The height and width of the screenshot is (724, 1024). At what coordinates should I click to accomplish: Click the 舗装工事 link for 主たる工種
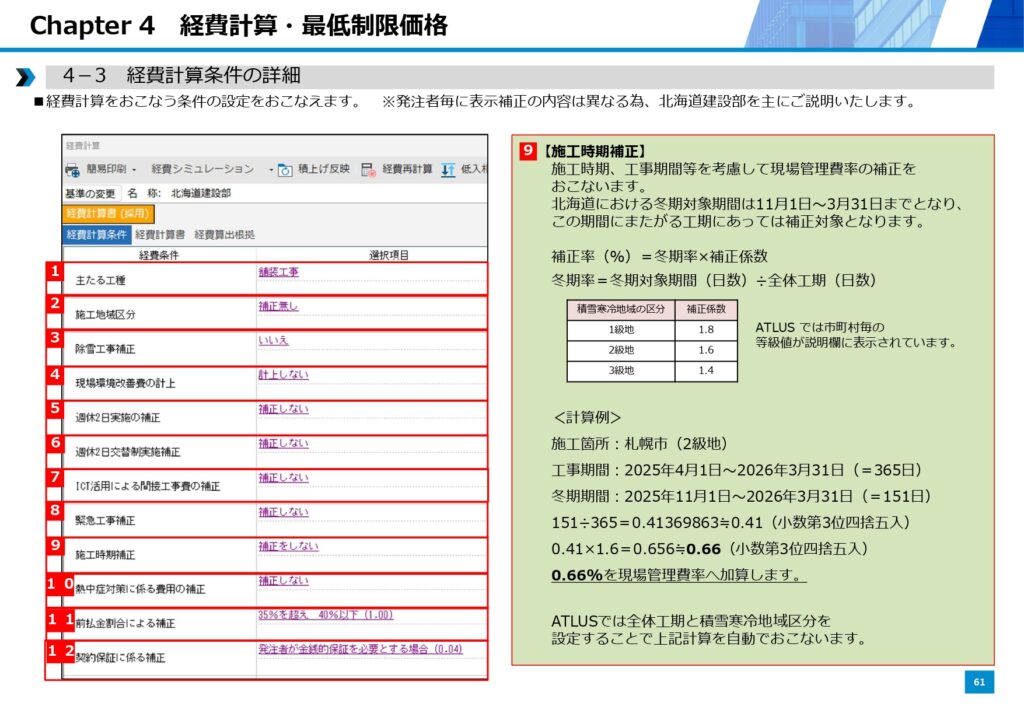[x=278, y=272]
